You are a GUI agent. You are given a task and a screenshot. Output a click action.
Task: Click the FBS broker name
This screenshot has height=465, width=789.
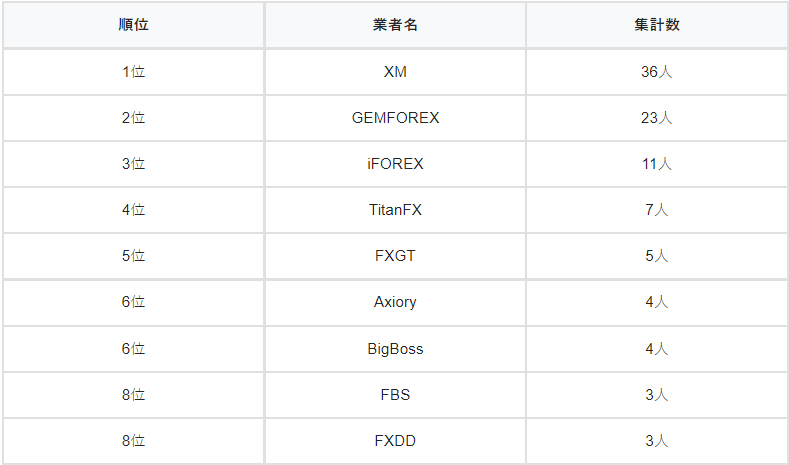coord(395,395)
